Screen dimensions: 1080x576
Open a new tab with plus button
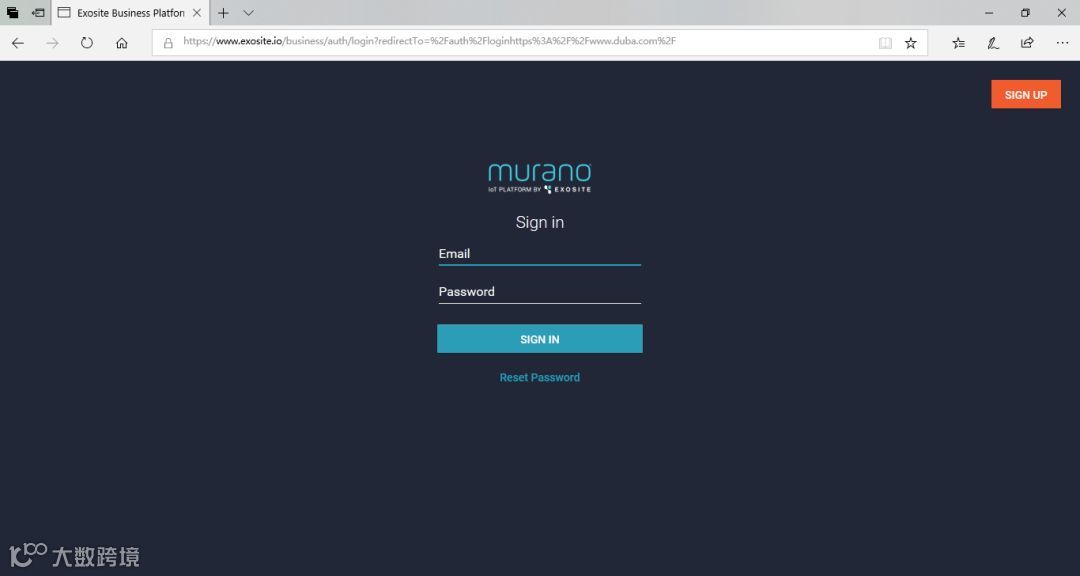click(223, 12)
